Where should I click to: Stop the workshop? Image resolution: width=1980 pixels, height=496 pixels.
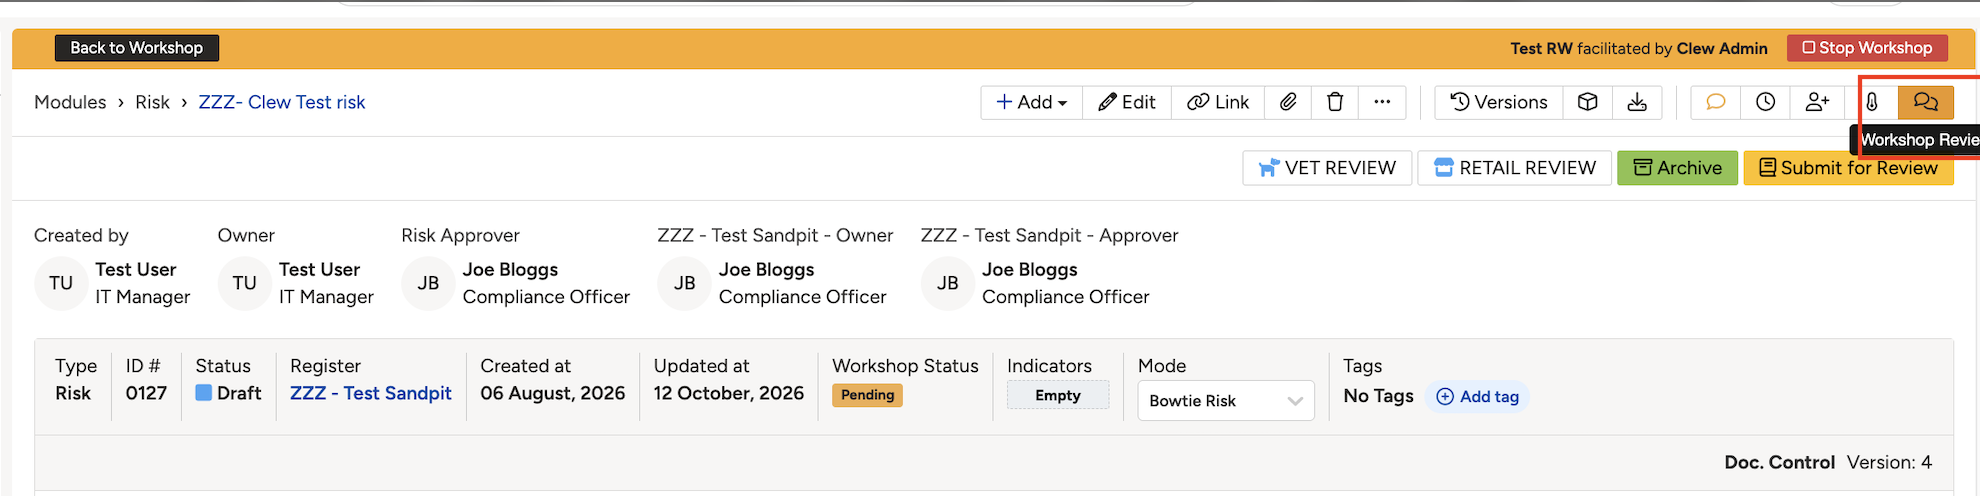1867,48
